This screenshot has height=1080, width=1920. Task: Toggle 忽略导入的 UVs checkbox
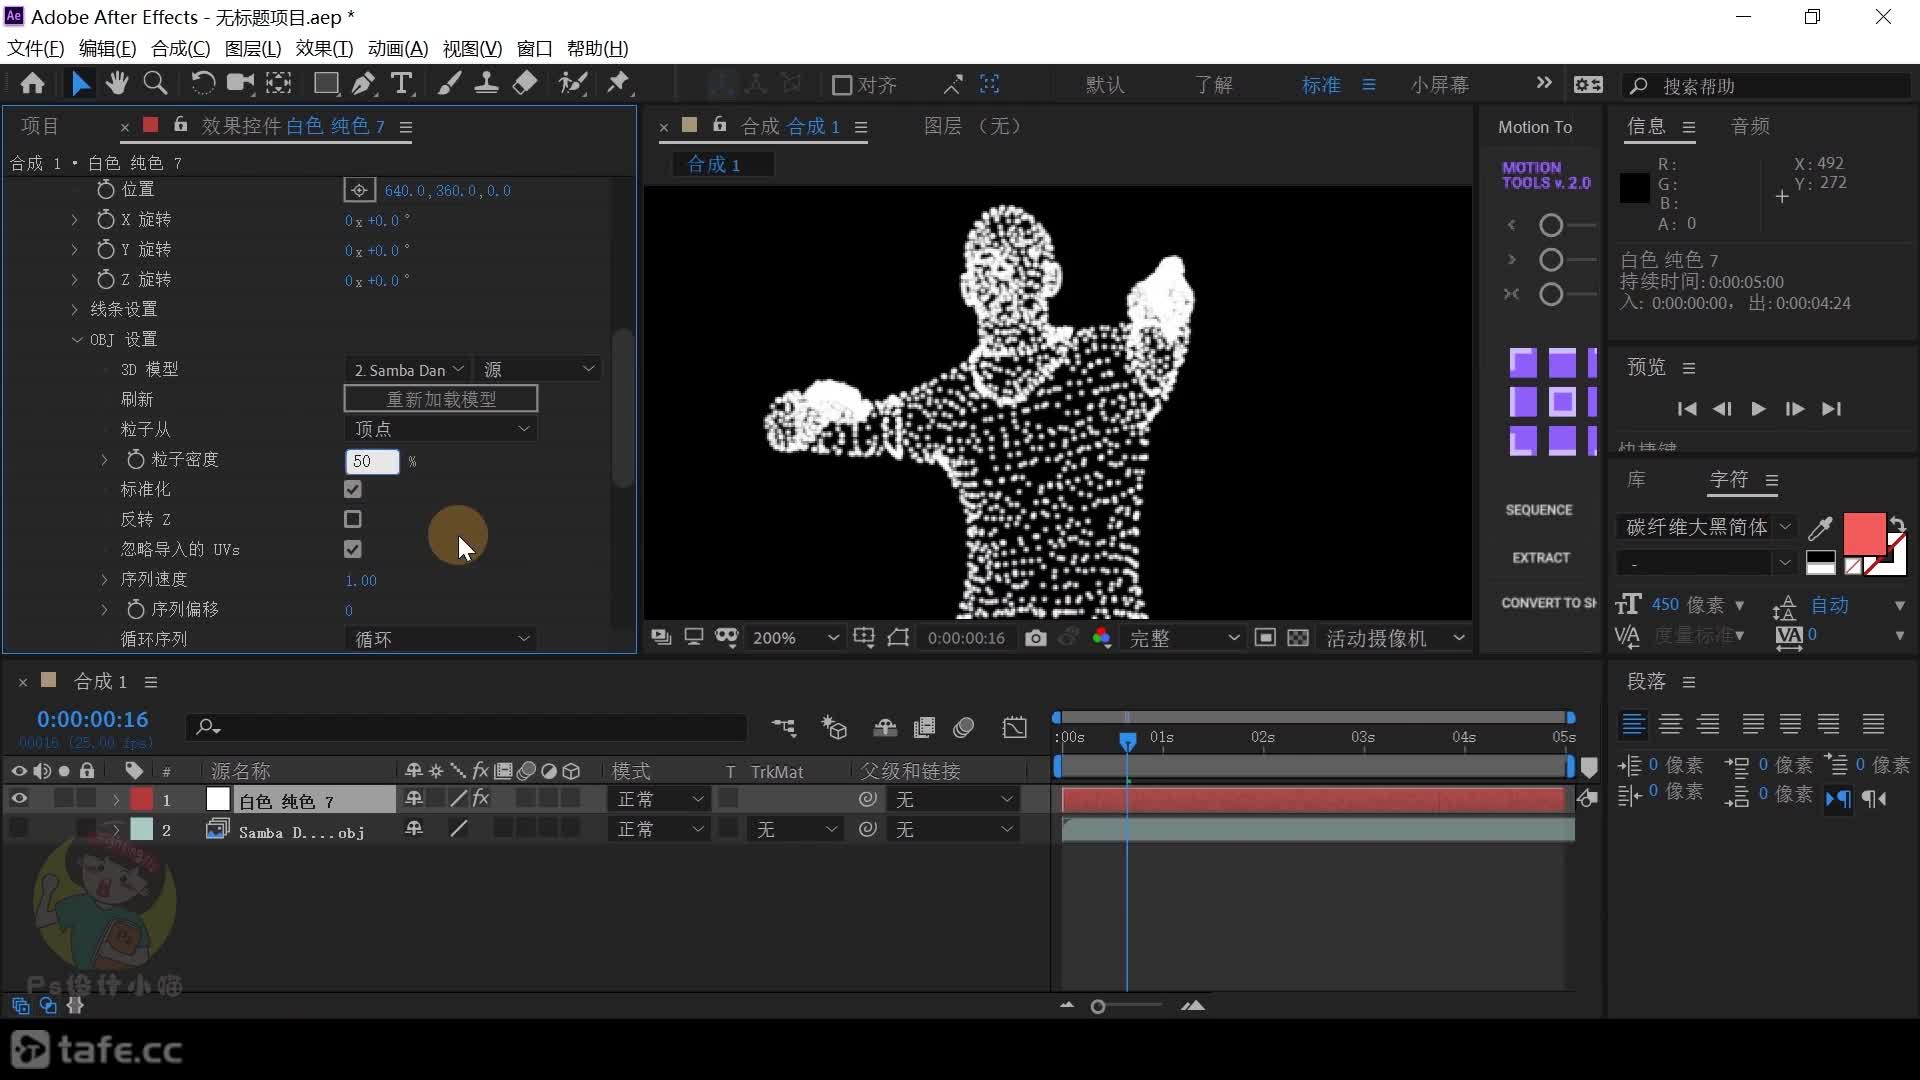tap(352, 549)
